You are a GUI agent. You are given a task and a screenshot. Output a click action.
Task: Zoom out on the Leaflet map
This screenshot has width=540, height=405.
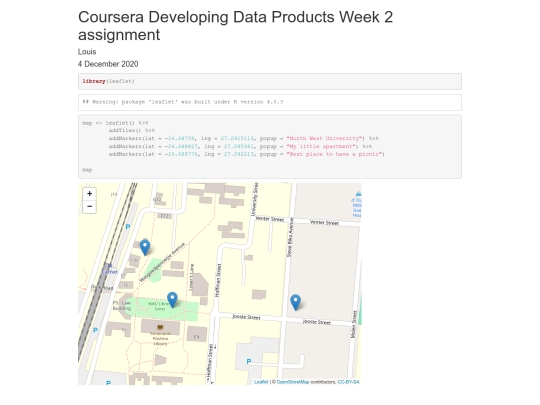point(90,206)
